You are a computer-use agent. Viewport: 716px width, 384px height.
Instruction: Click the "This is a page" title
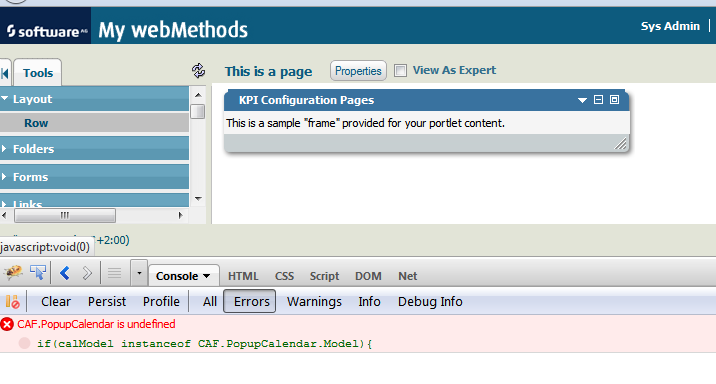coord(268,72)
